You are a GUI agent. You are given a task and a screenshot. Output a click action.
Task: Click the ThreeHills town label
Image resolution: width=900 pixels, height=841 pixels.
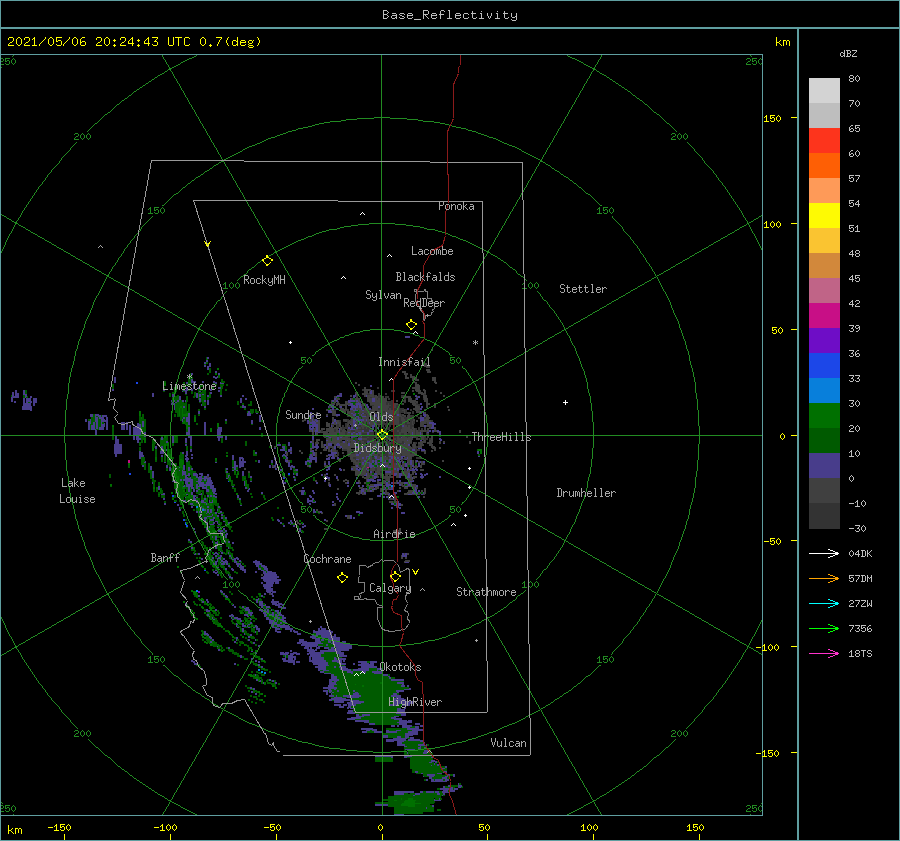501,437
